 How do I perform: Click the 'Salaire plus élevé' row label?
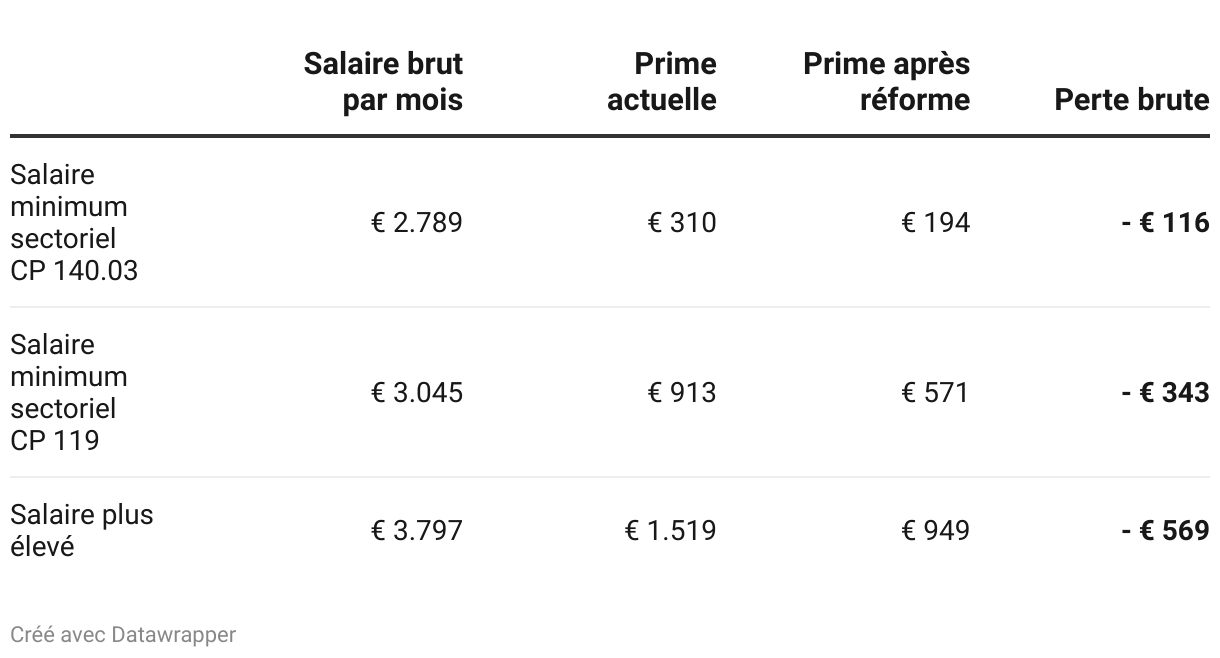(82, 530)
